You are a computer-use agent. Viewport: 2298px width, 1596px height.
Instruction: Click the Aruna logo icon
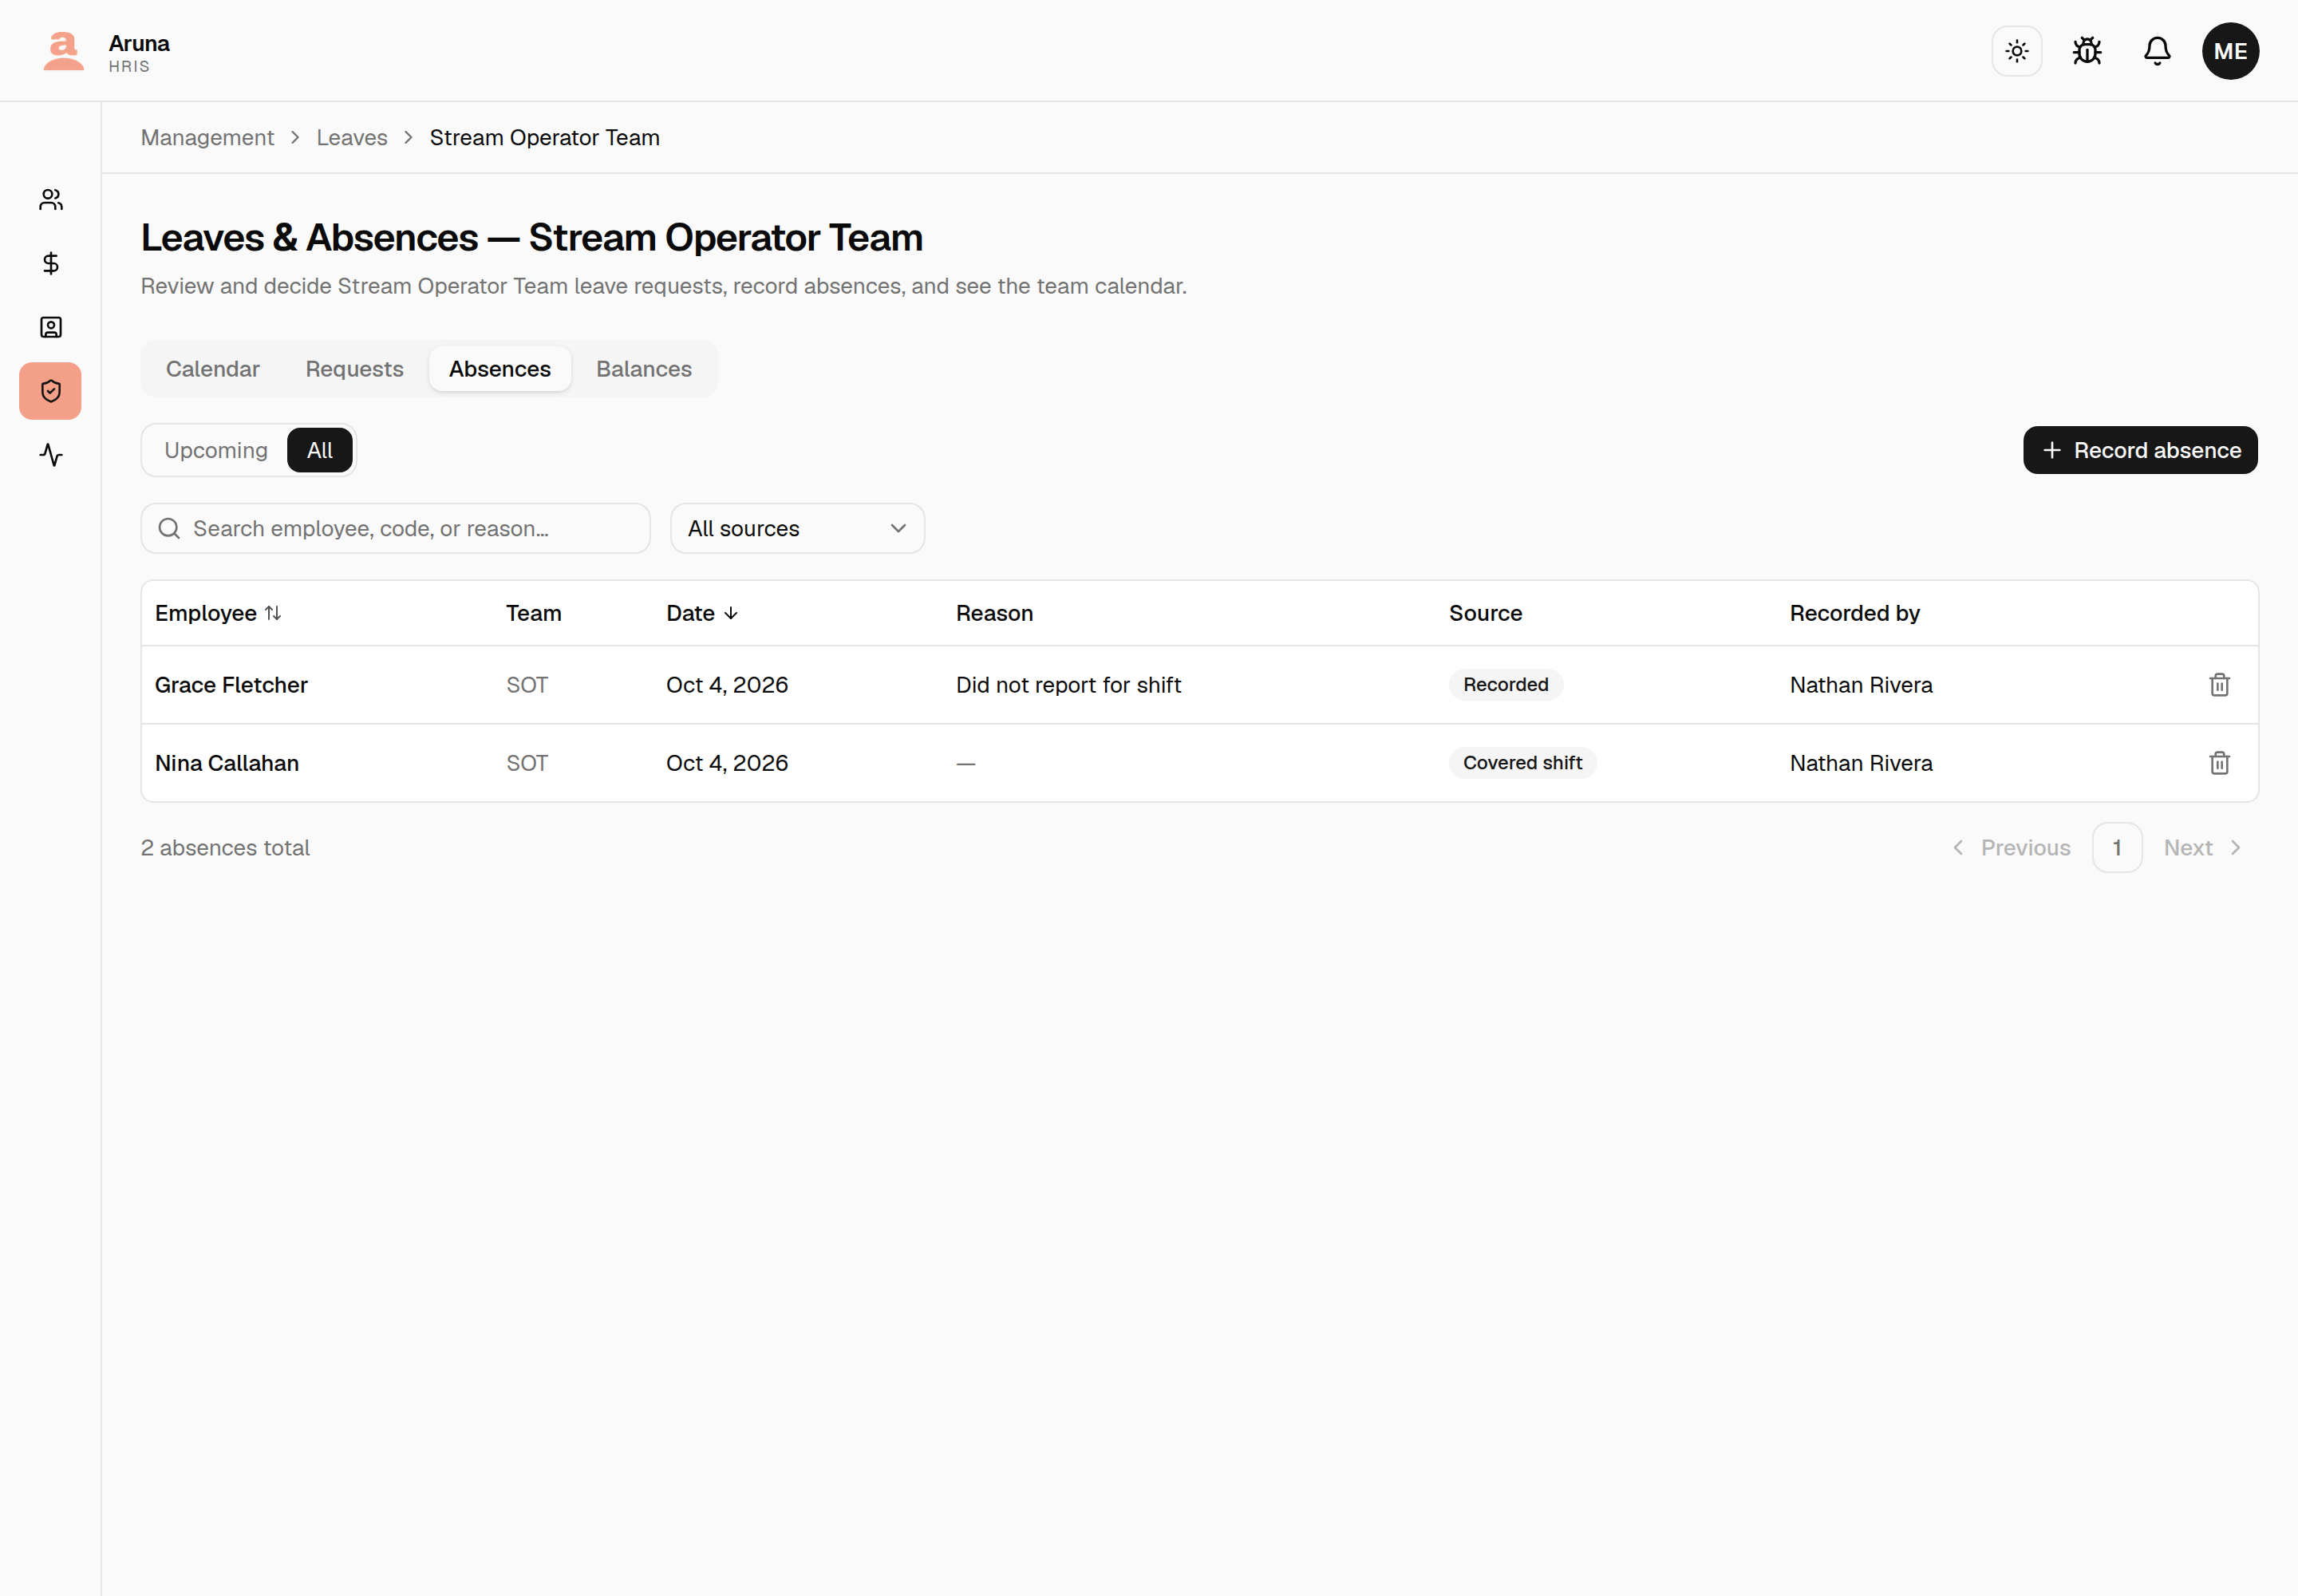(x=63, y=51)
